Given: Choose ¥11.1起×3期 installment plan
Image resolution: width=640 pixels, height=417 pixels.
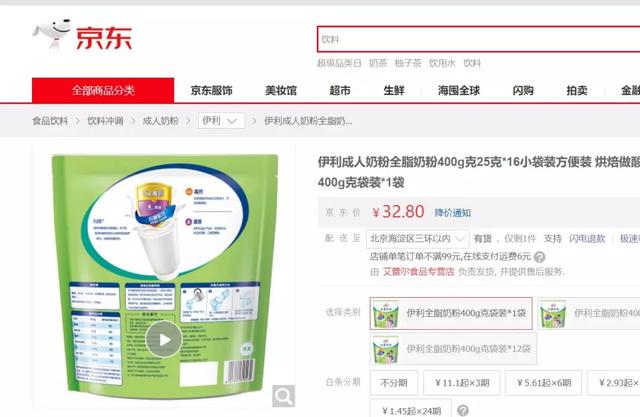Looking at the screenshot, I should coord(461,383).
